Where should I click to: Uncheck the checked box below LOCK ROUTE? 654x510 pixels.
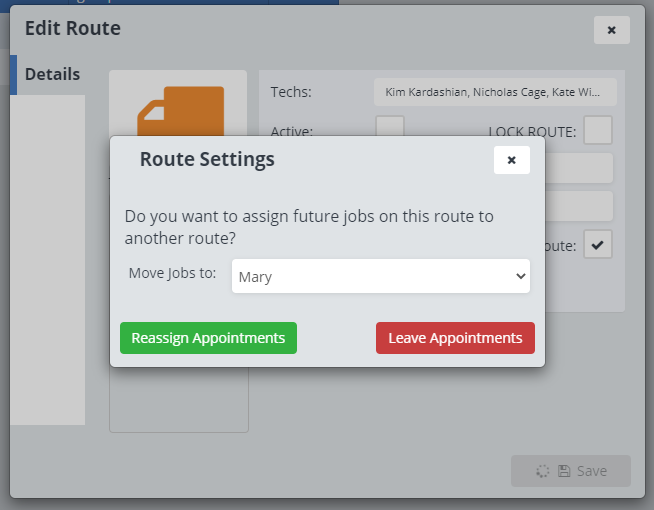tap(598, 244)
